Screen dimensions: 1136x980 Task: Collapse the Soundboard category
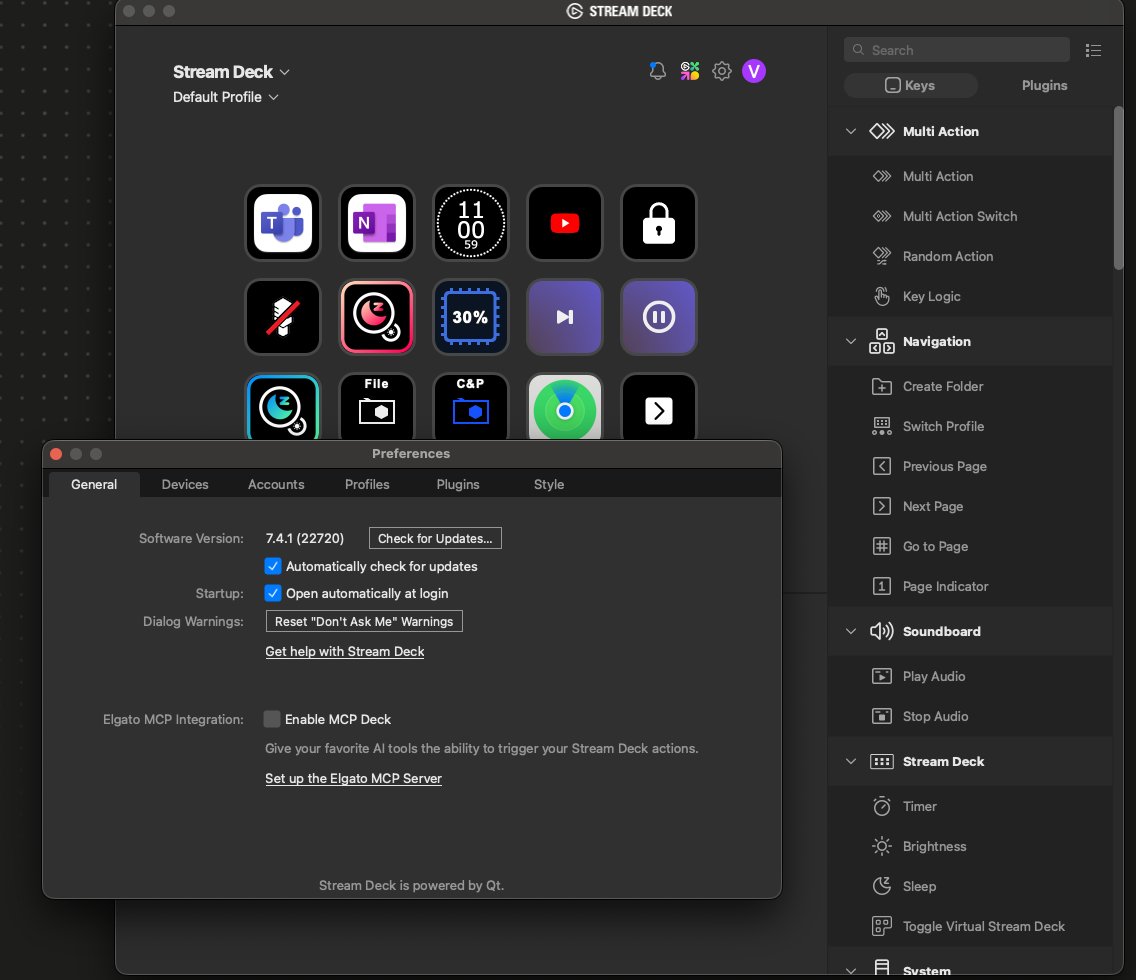pos(851,631)
